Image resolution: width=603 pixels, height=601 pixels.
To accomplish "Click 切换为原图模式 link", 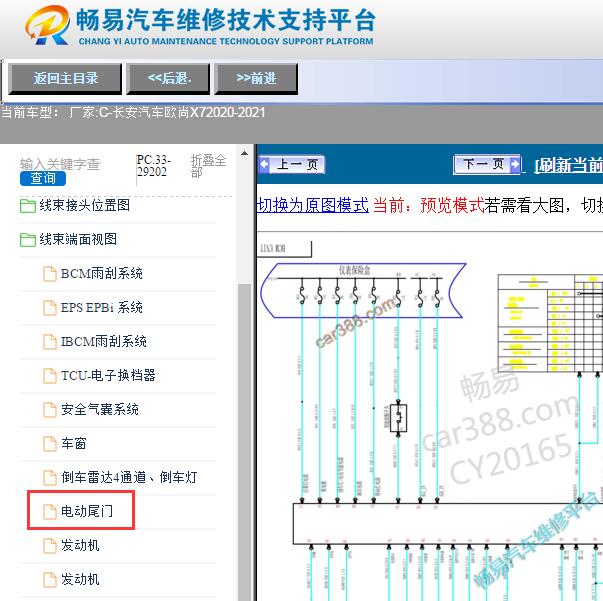I will coord(313,205).
